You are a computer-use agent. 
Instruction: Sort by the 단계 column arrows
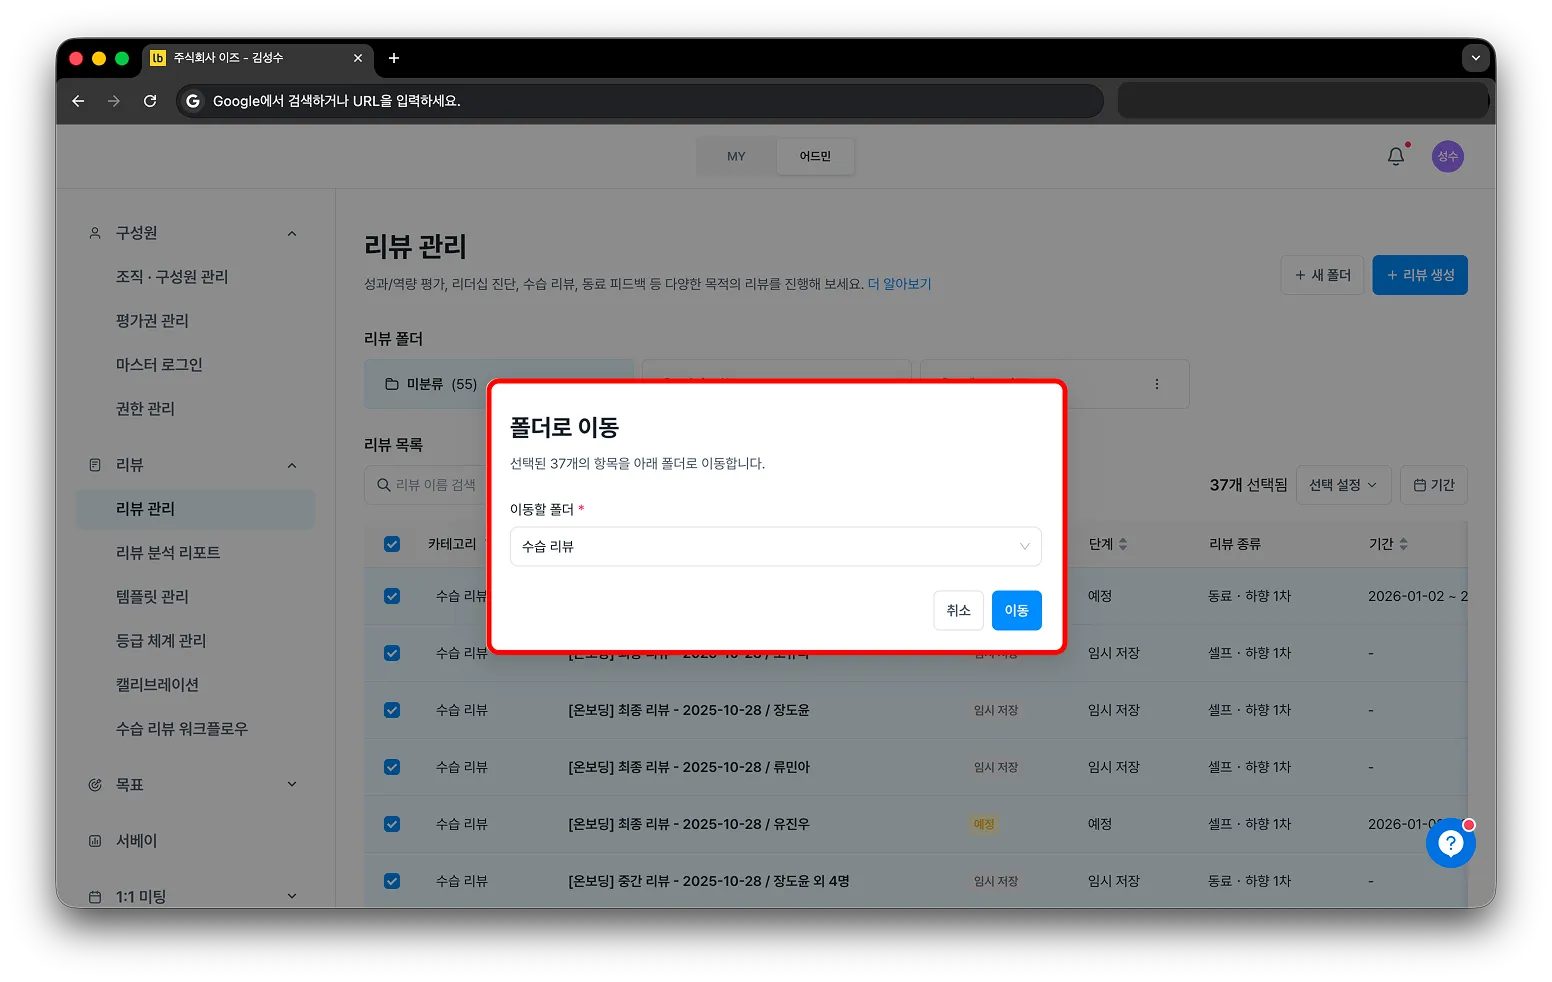(1123, 544)
